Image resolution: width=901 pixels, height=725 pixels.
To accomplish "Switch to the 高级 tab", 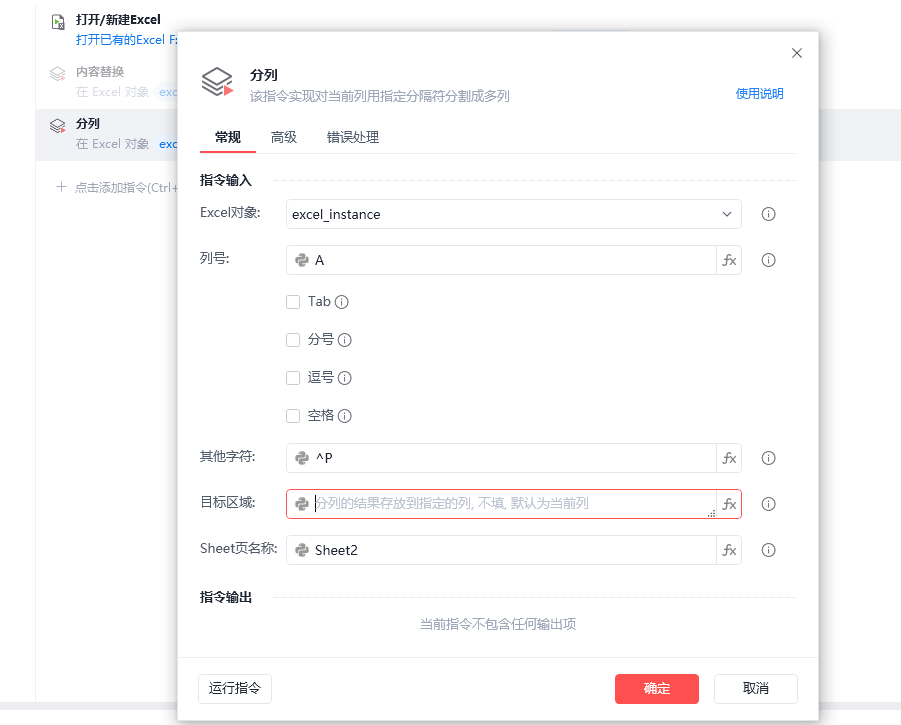I will pyautogui.click(x=284, y=138).
